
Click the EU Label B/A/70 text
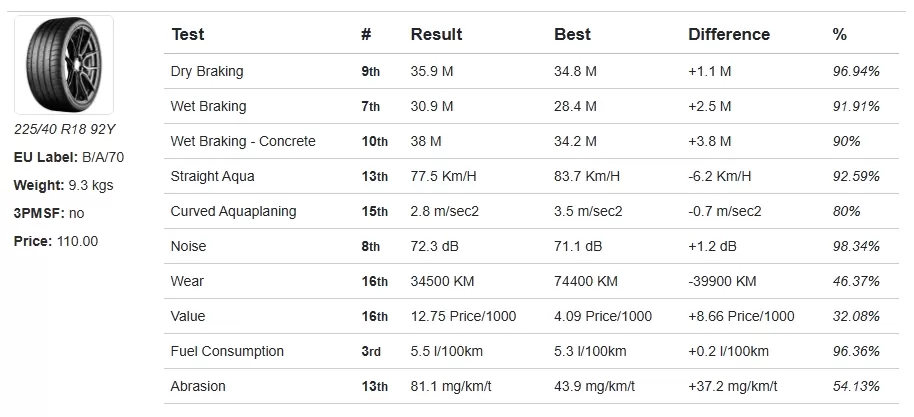[x=69, y=157]
